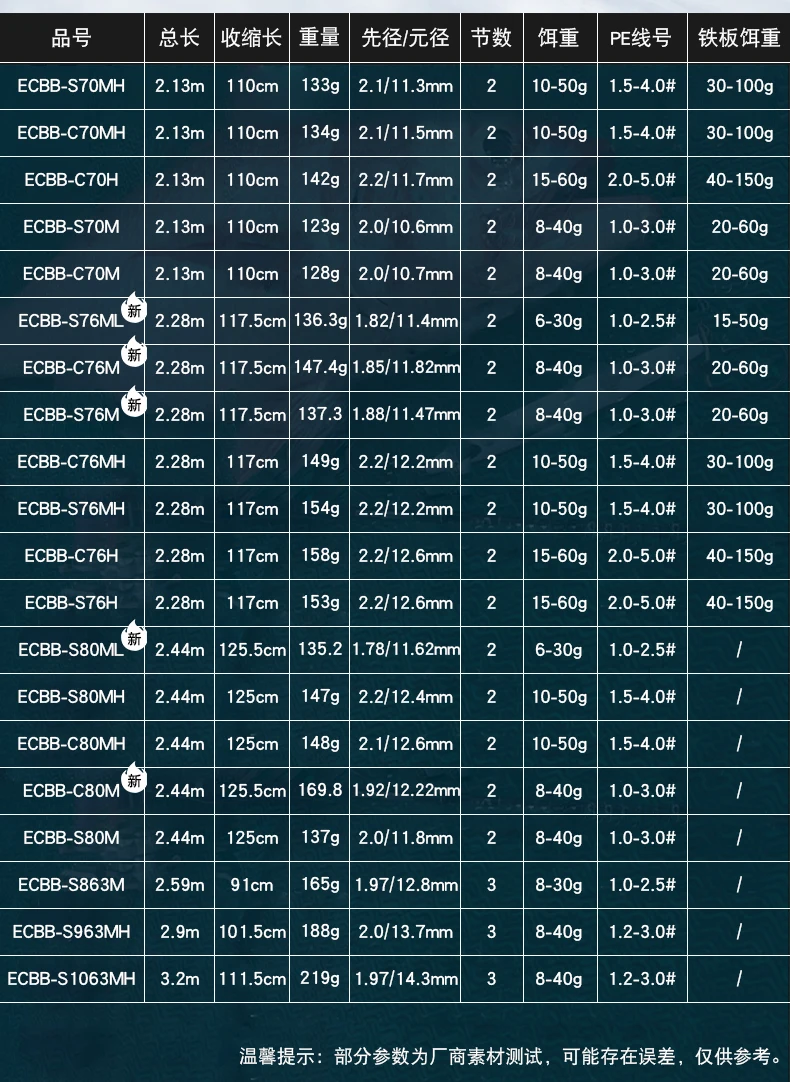The width and height of the screenshot is (790, 1082).
Task: Click the 1.97/12.8mm diameter cell
Action: (x=406, y=884)
